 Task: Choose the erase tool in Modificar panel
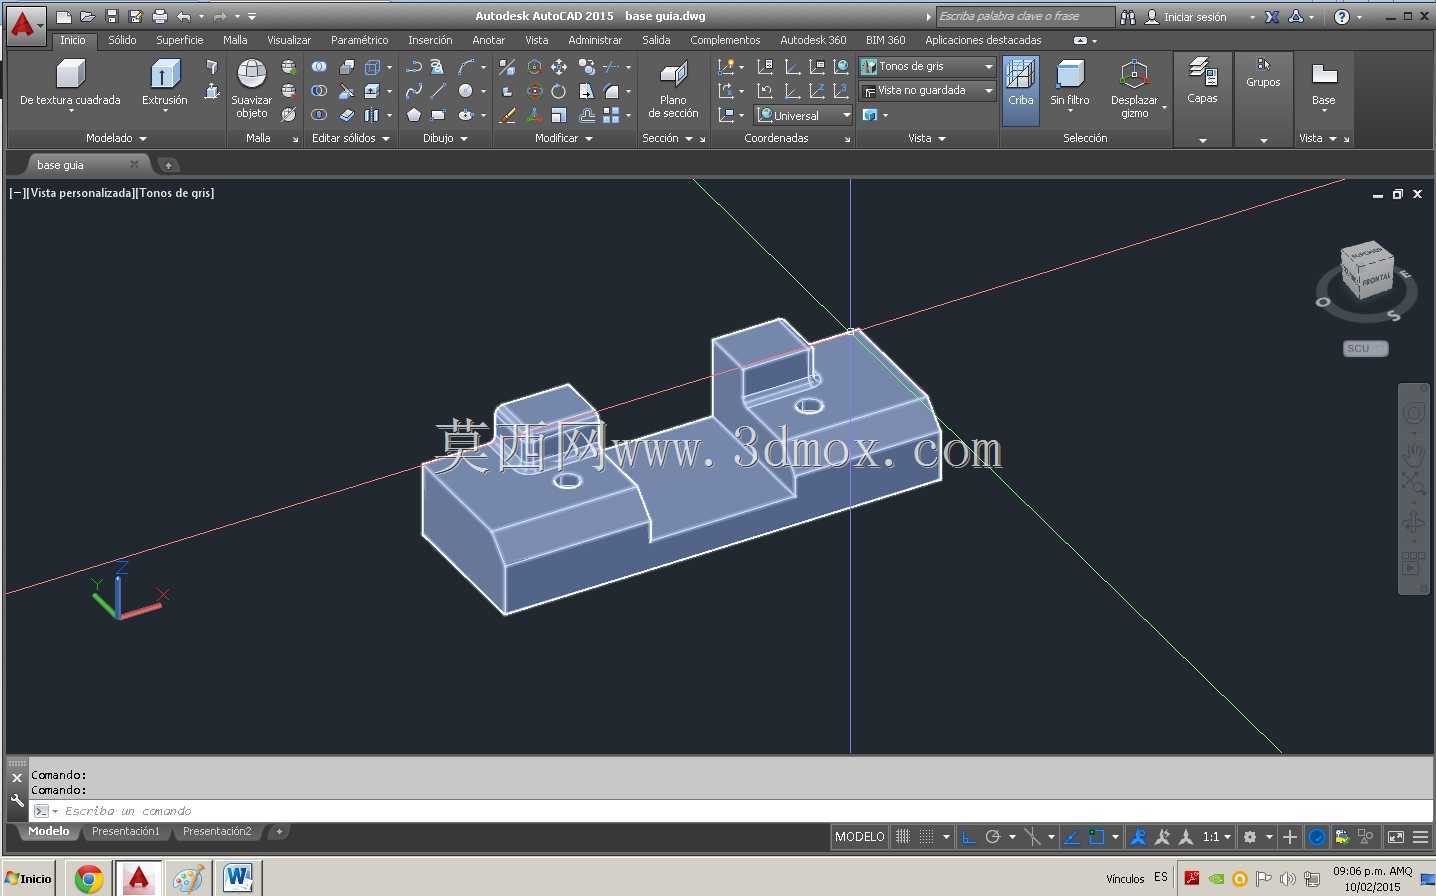click(x=508, y=115)
